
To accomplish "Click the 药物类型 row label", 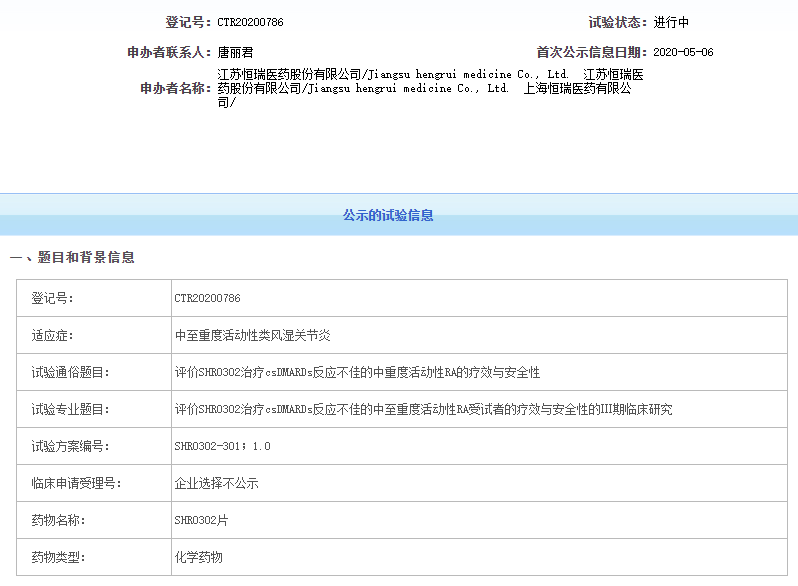I will click(59, 557).
